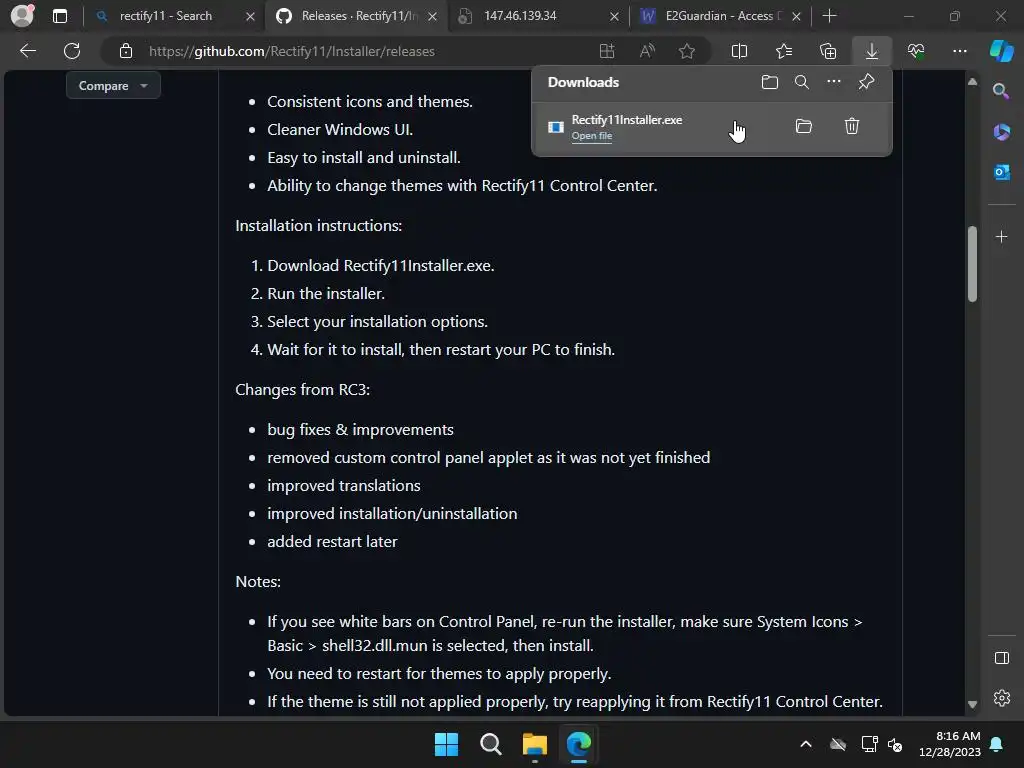Screen dimensions: 1024x768
Task: Open Microsoft 365 sidebar app
Action: tap(1001, 132)
